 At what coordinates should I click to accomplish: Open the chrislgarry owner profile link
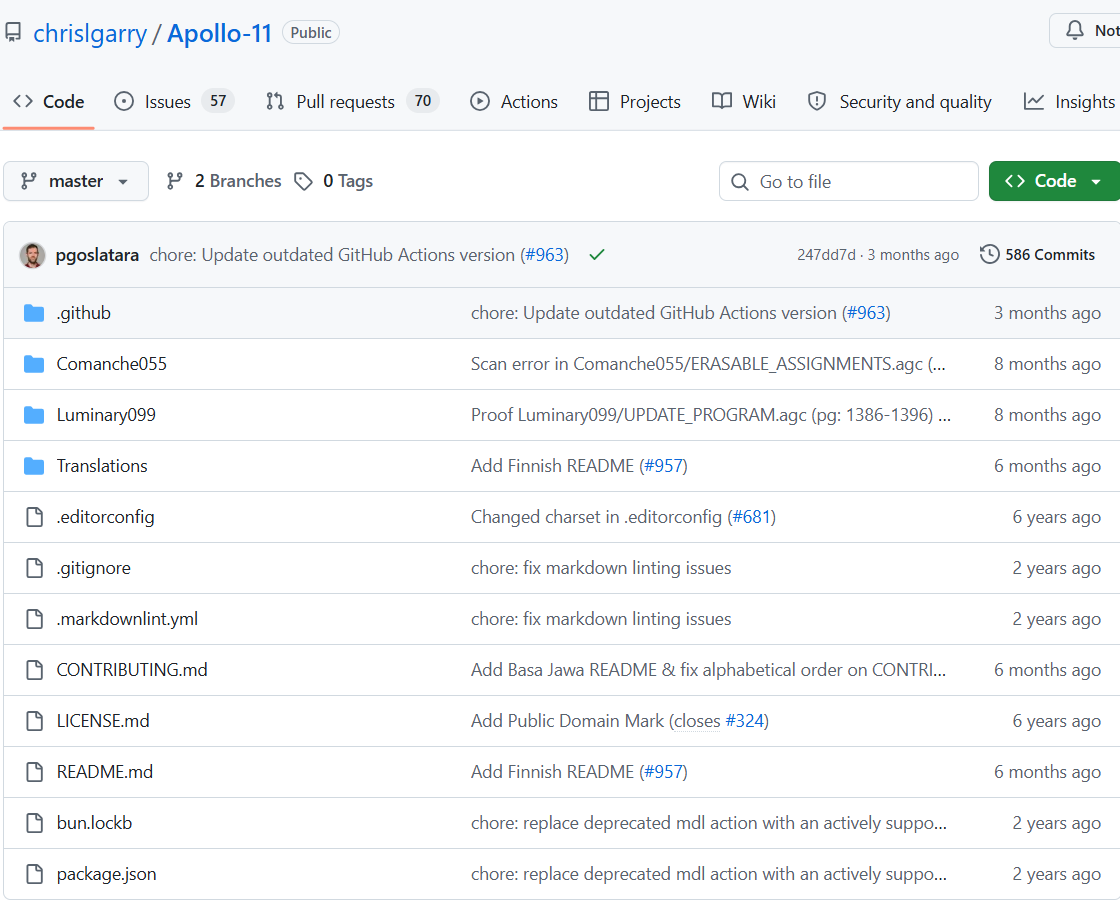tap(89, 33)
